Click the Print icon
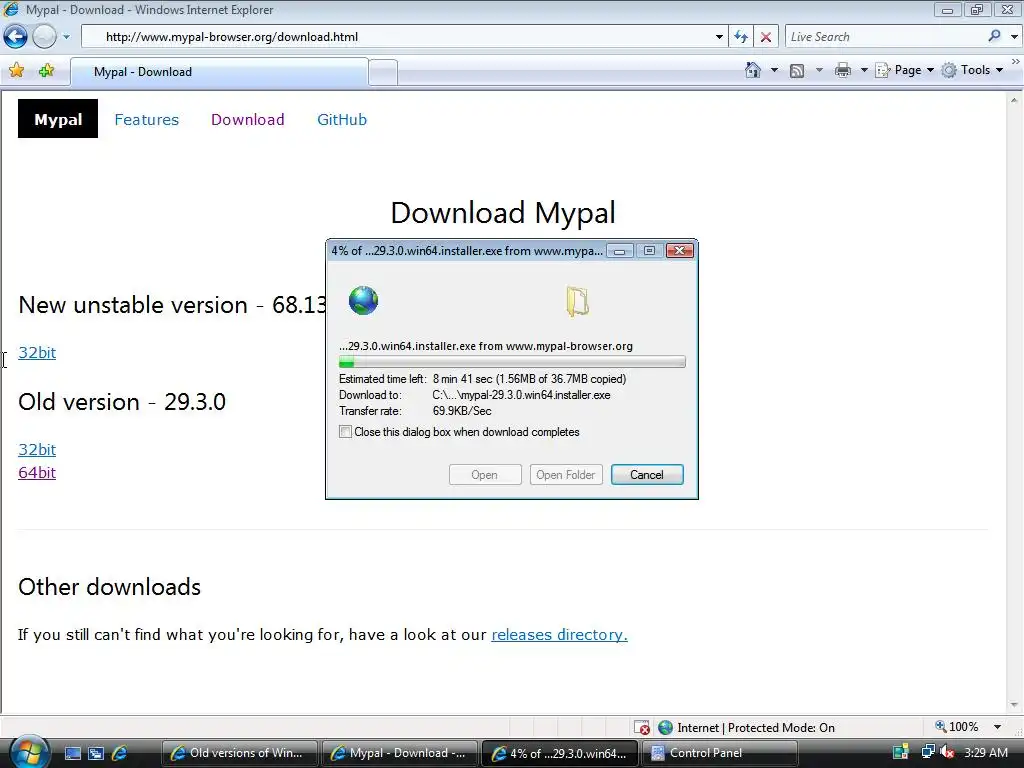This screenshot has height=768, width=1024. tap(843, 70)
